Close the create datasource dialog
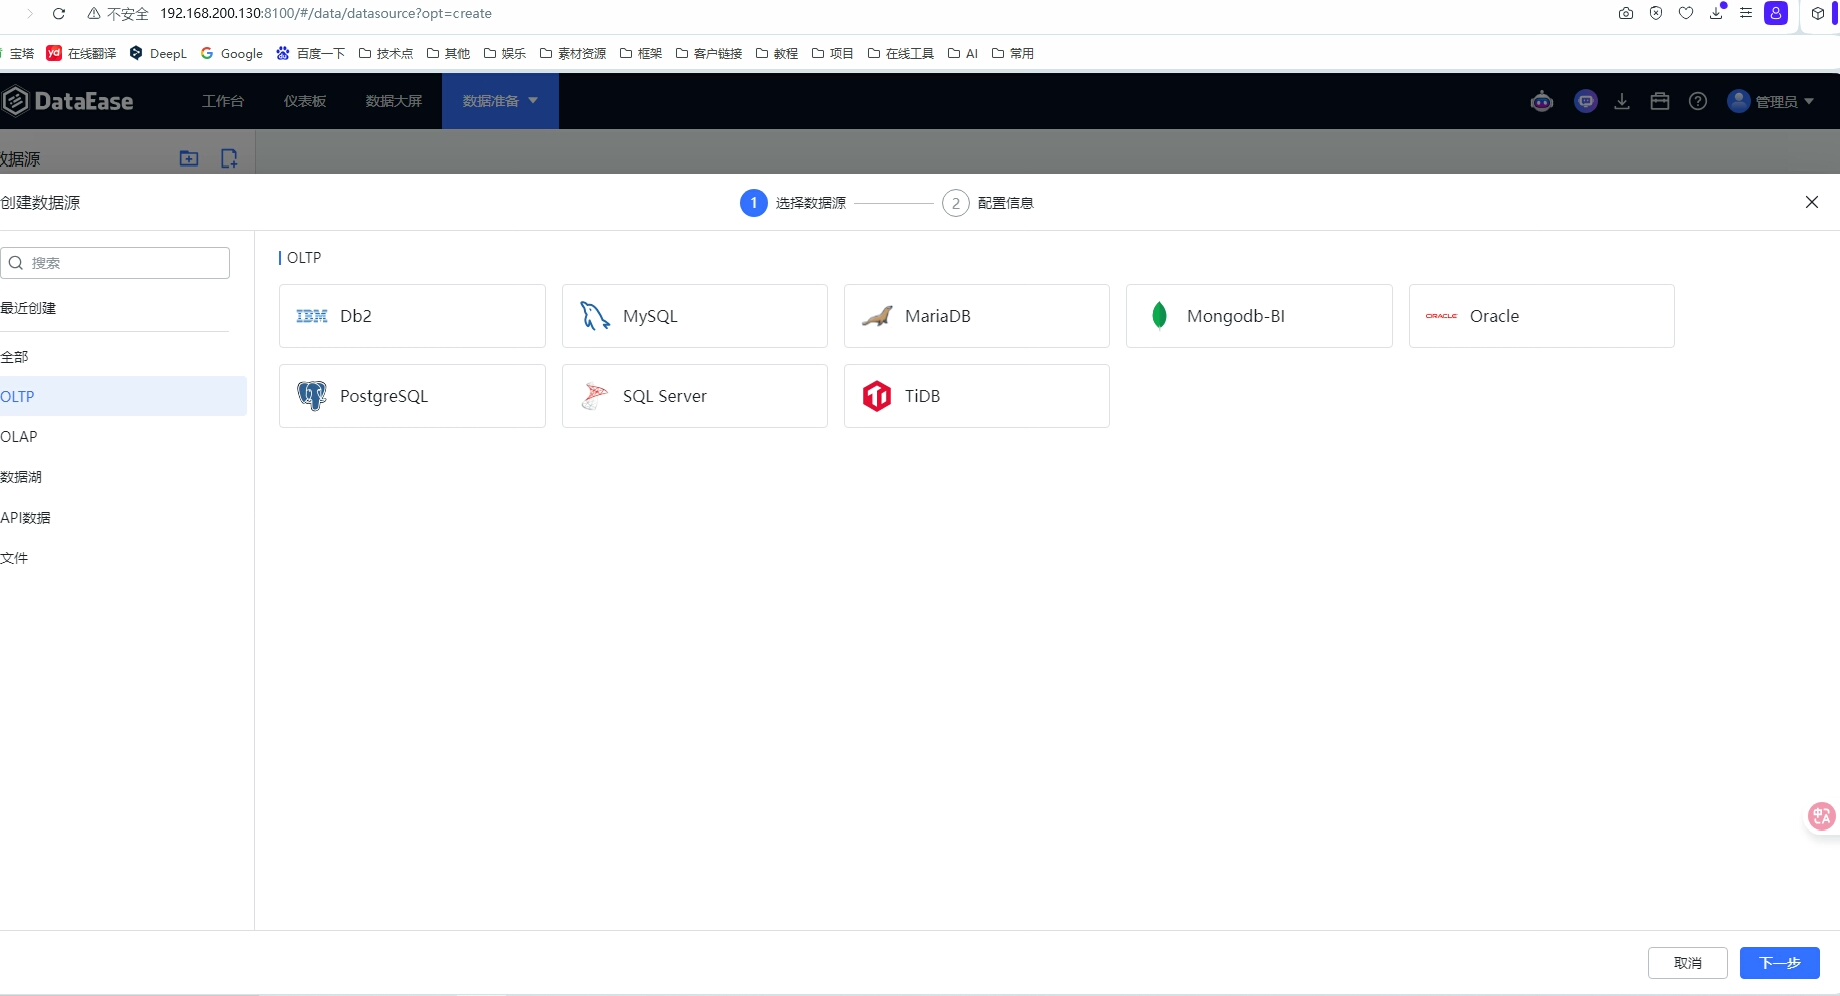Viewport: 1840px width, 996px height. point(1812,202)
